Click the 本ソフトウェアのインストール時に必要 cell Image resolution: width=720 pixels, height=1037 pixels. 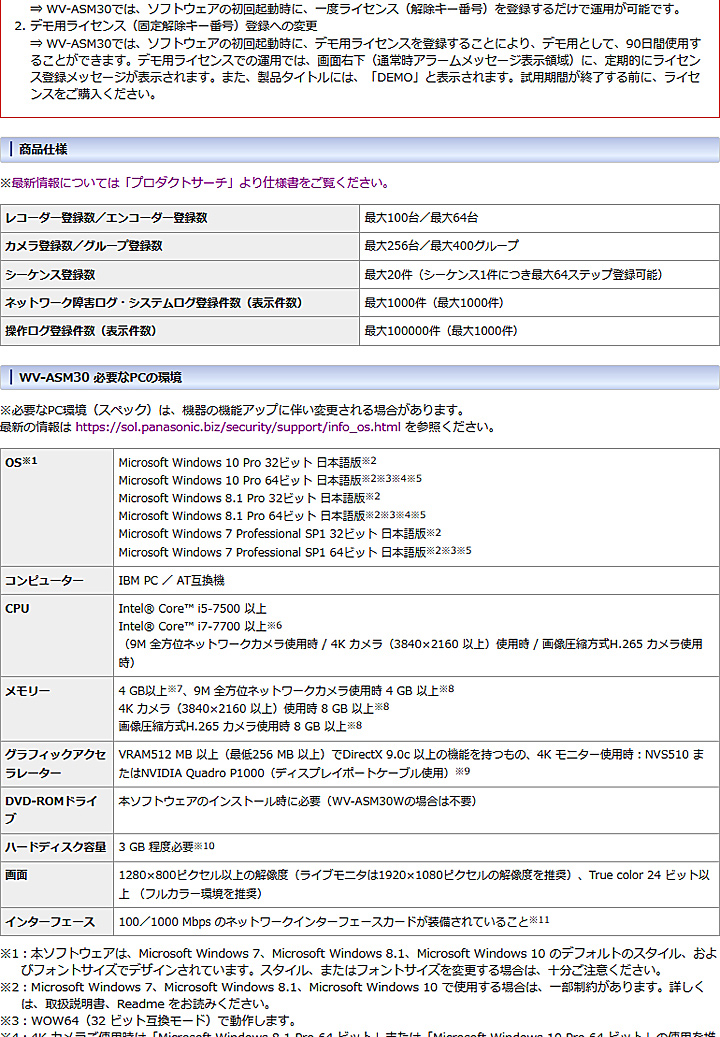(x=417, y=810)
